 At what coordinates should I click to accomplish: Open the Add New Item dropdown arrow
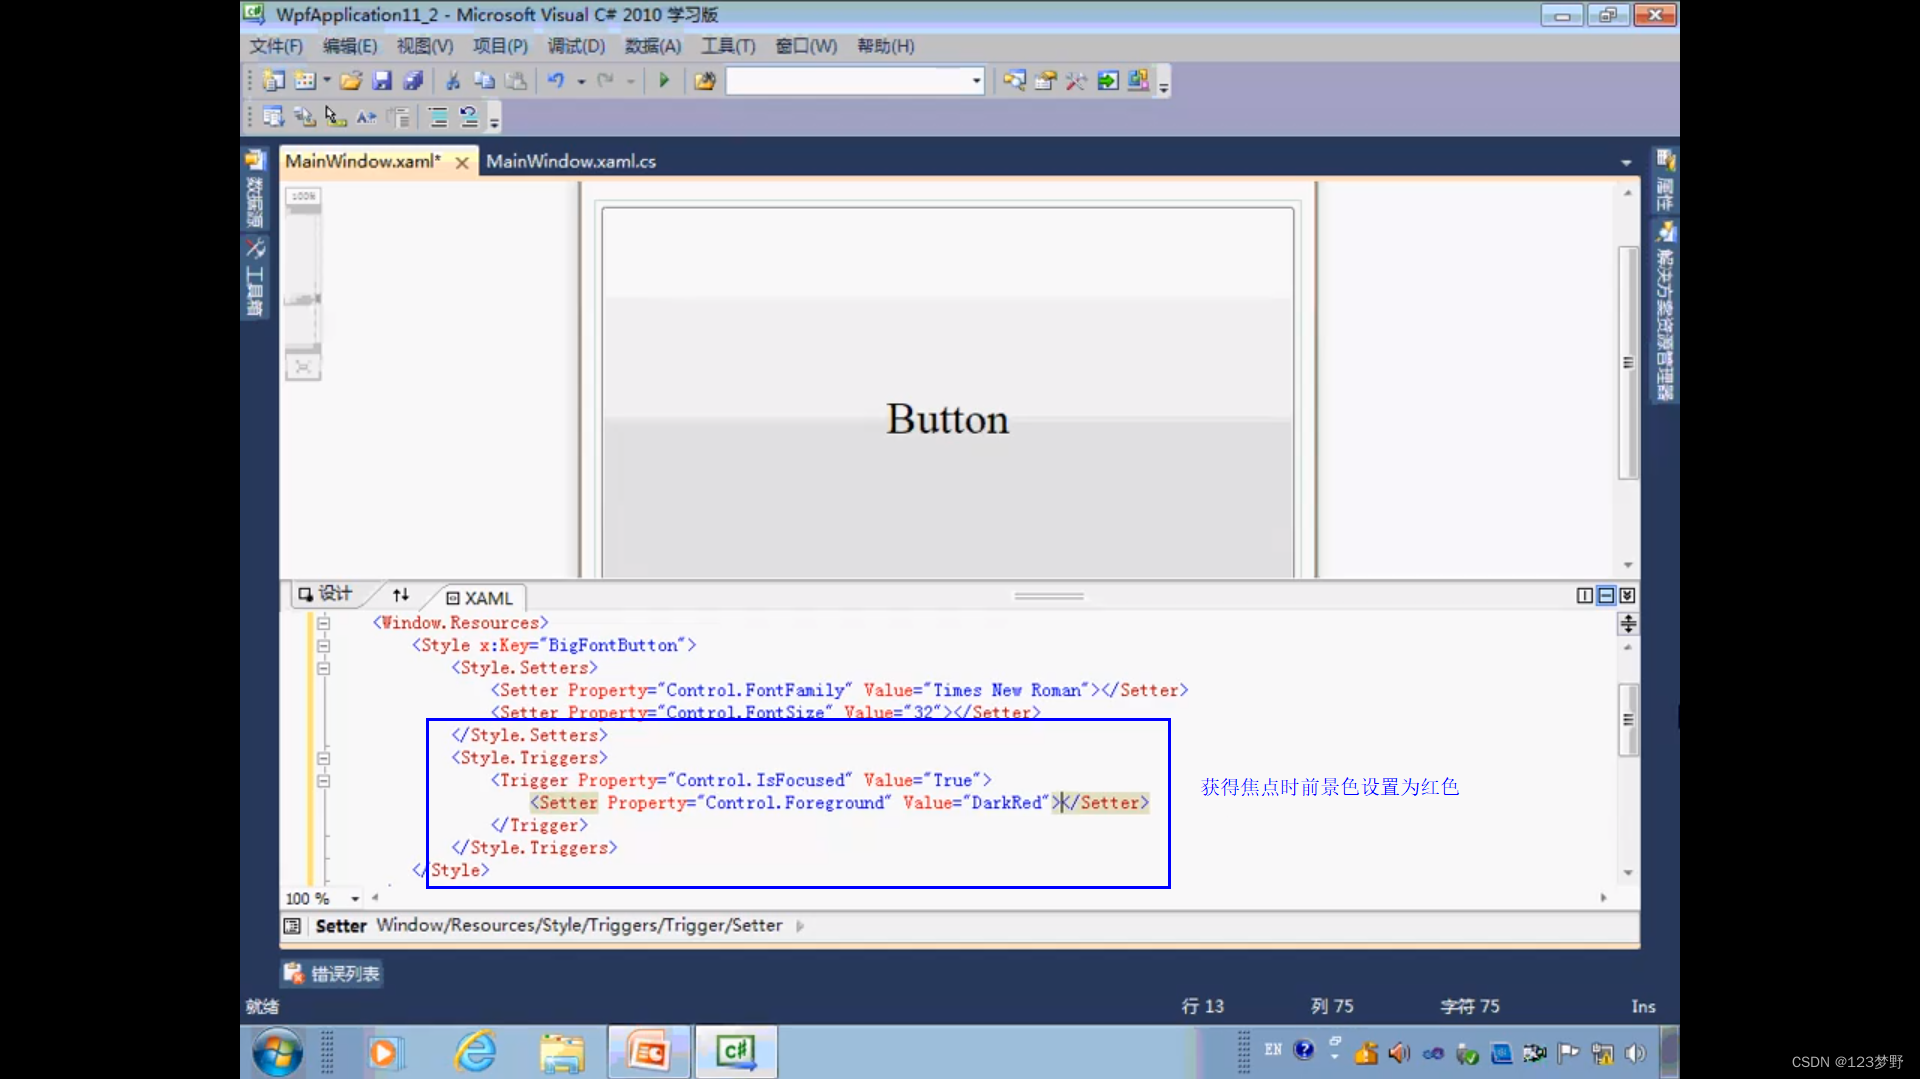point(327,81)
